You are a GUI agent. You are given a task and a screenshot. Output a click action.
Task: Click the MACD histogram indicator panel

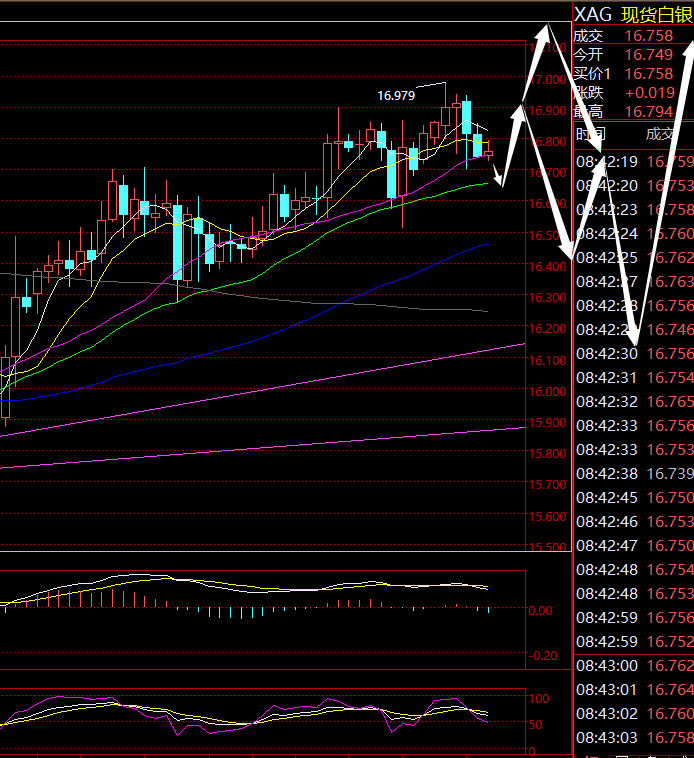(262, 620)
